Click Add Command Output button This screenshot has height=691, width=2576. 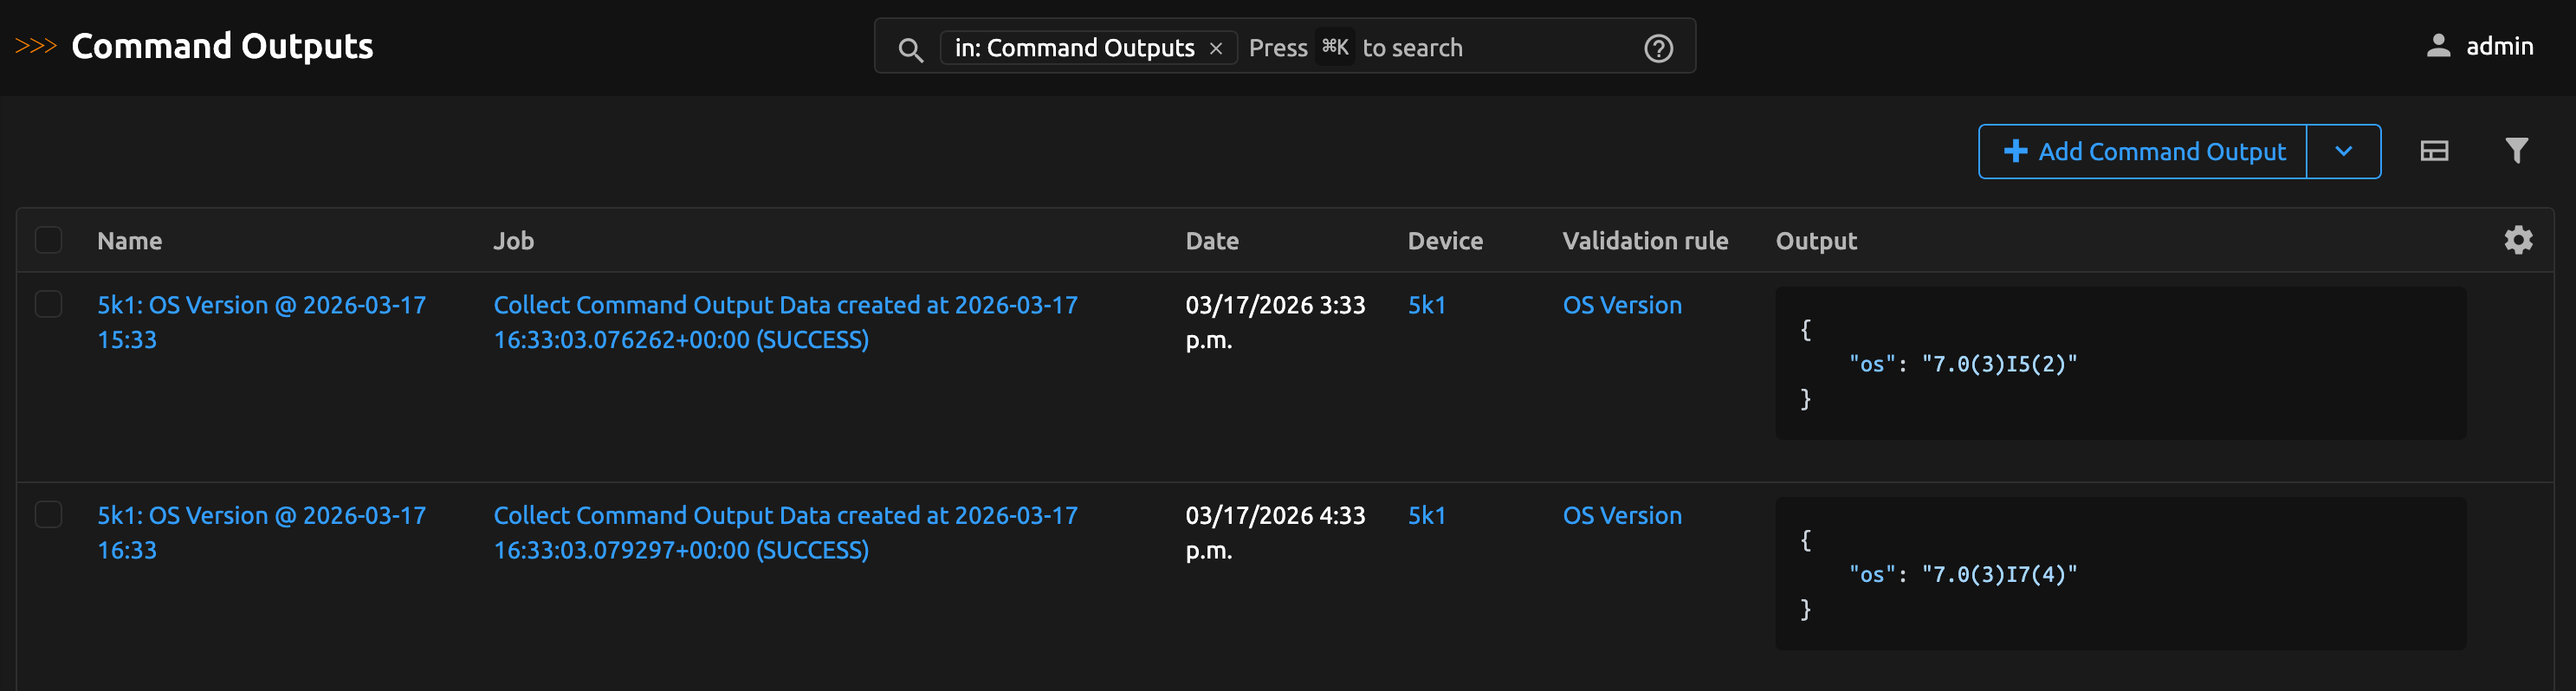[x=2143, y=151]
